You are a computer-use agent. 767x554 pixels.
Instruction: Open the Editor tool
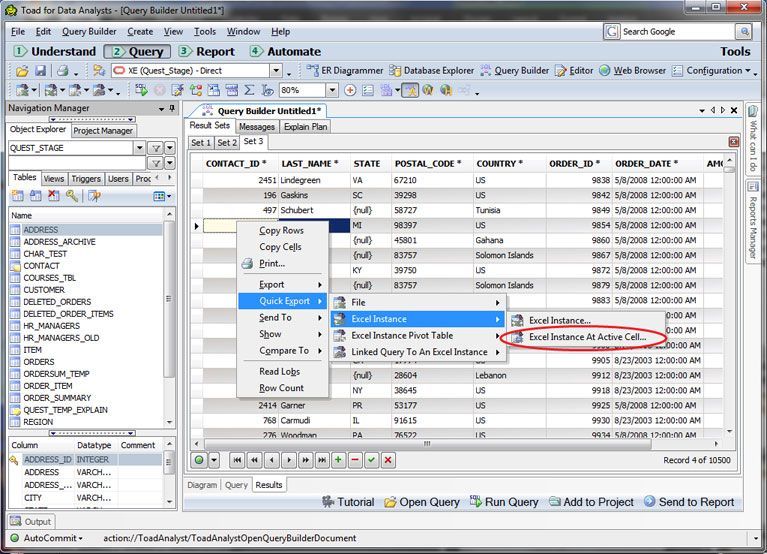574,71
